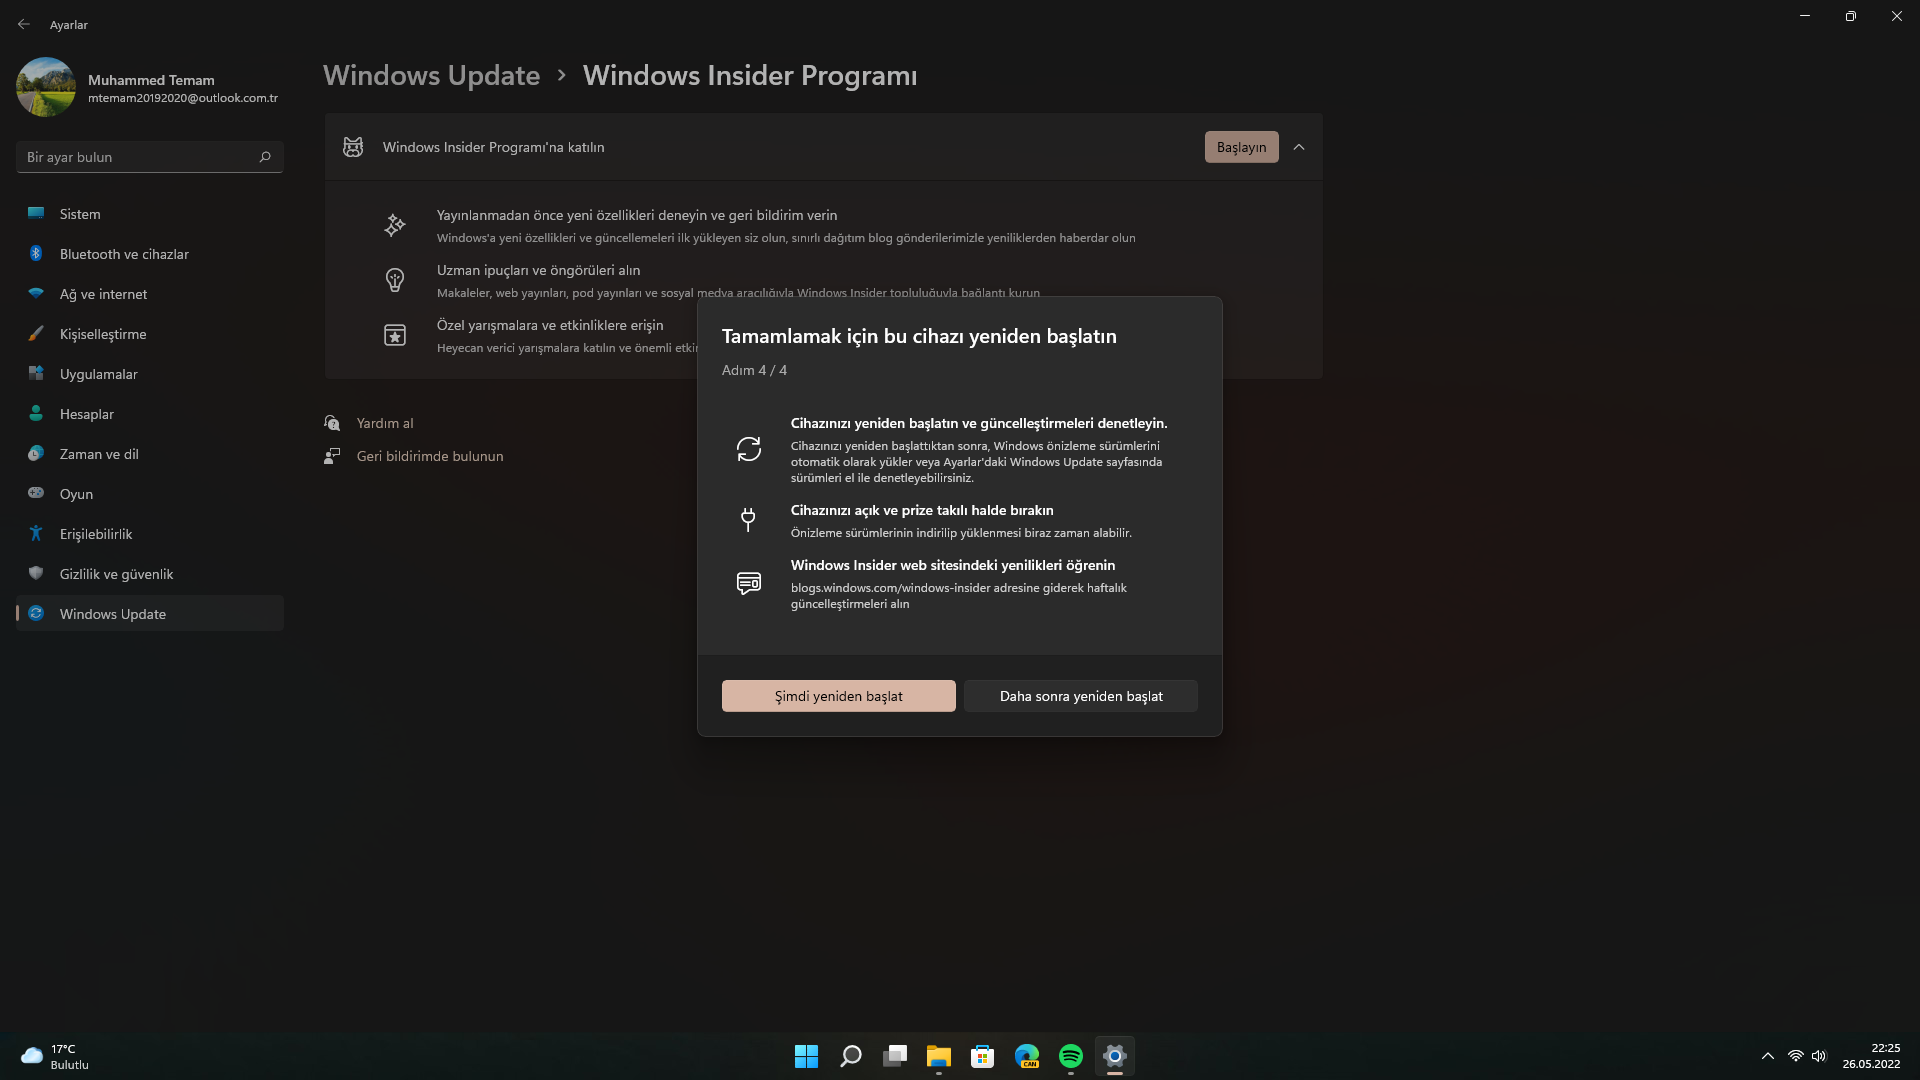
Task: Collapse the Windows Insider Programı'na katılın section
Action: coord(1298,147)
